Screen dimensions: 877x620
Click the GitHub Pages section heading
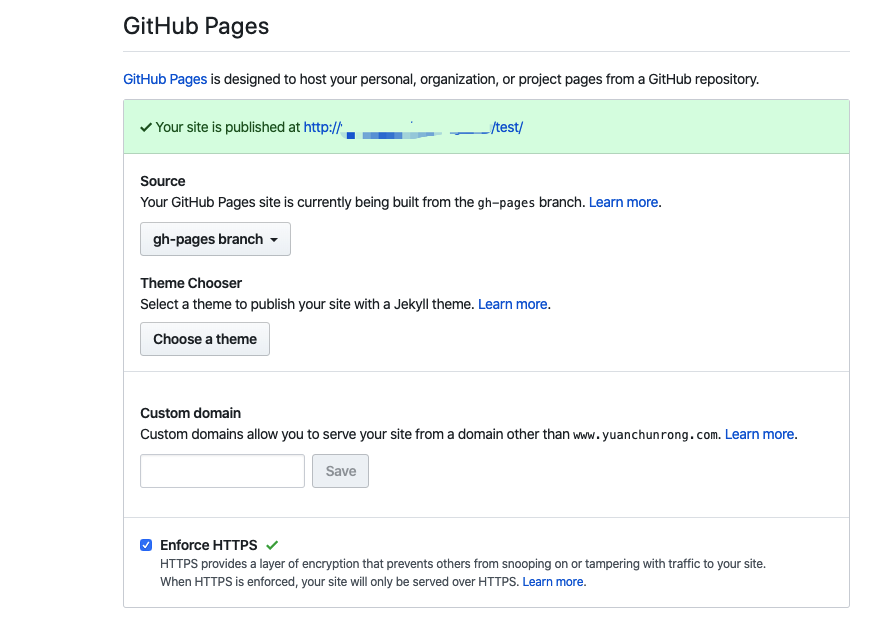(x=196, y=26)
